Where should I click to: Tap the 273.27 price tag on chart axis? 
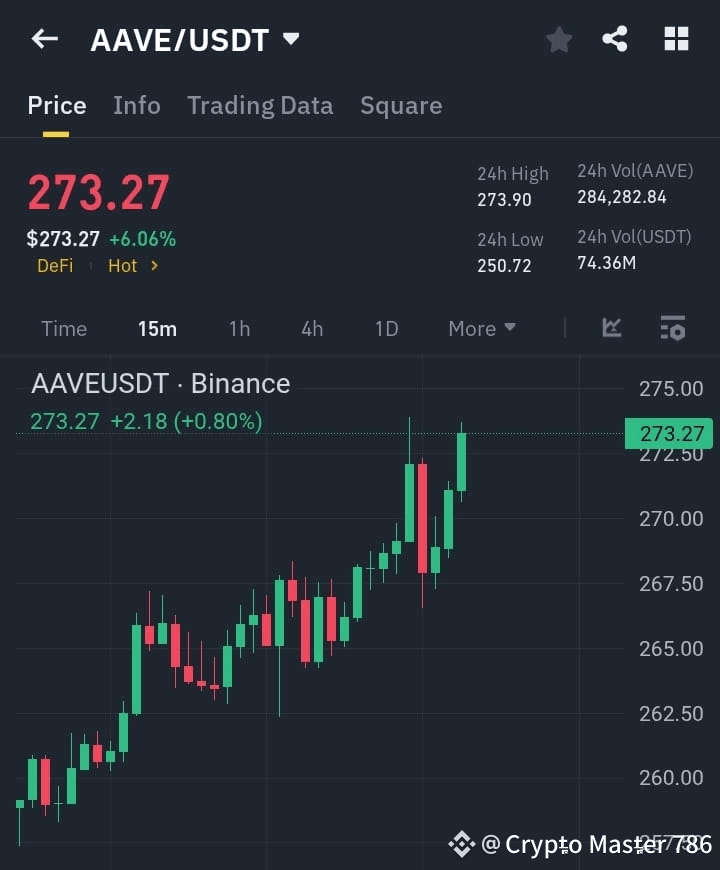pos(668,433)
